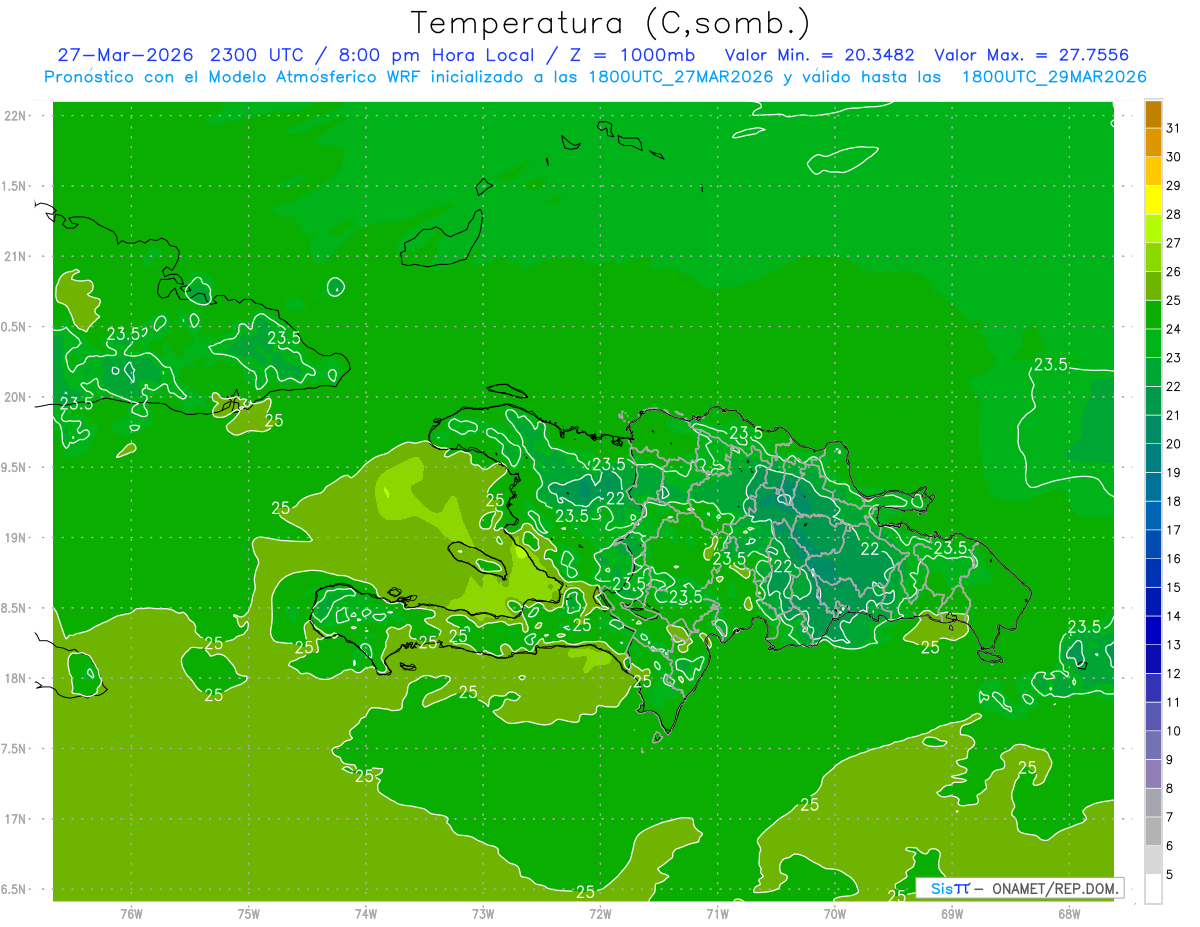The height and width of the screenshot is (927, 1200).
Task: Click the orange 31 degree color swatch
Action: [x=1153, y=114]
